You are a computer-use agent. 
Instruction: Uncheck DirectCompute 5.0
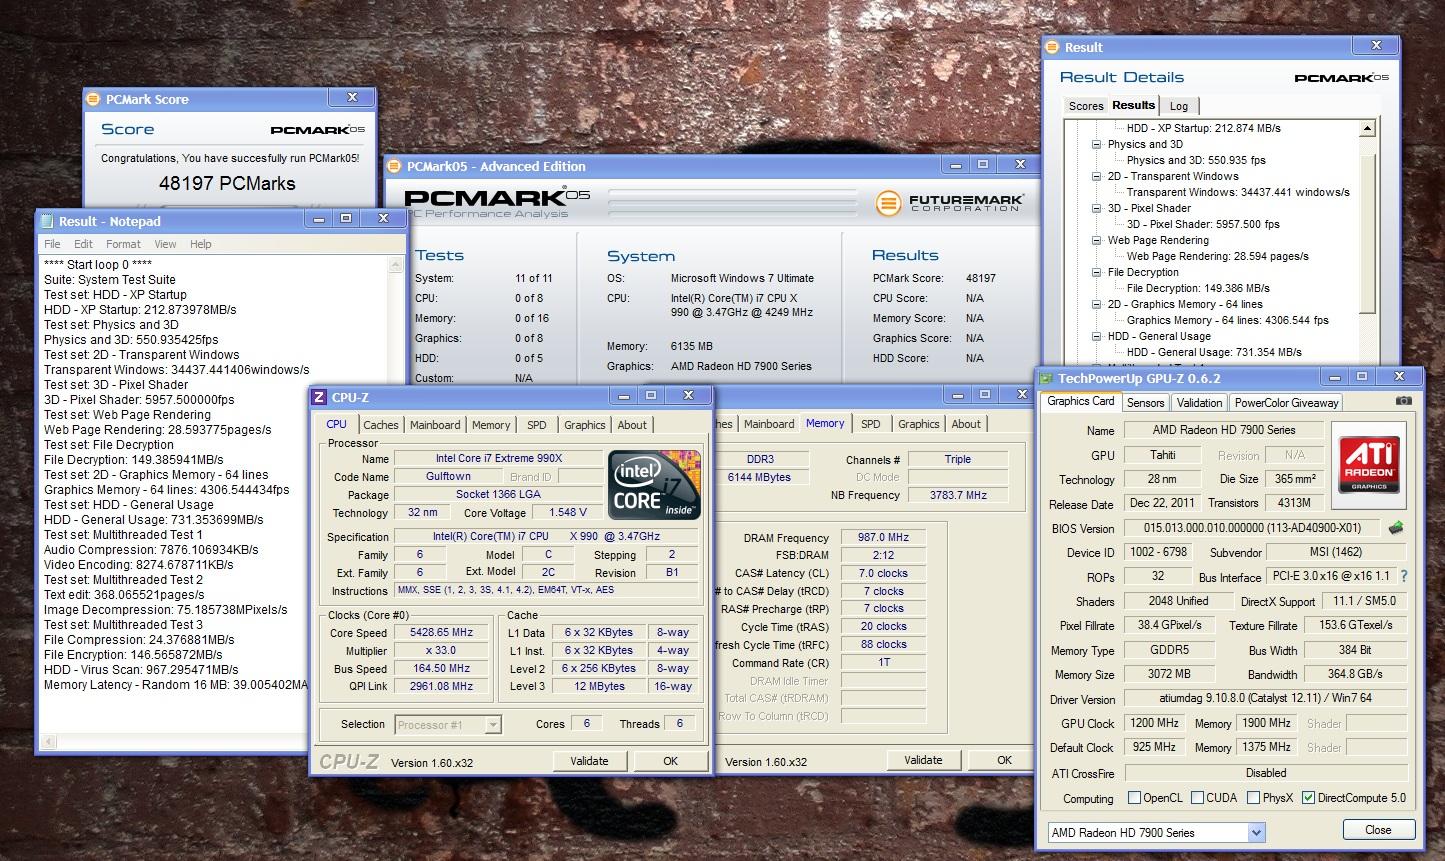coord(1308,798)
